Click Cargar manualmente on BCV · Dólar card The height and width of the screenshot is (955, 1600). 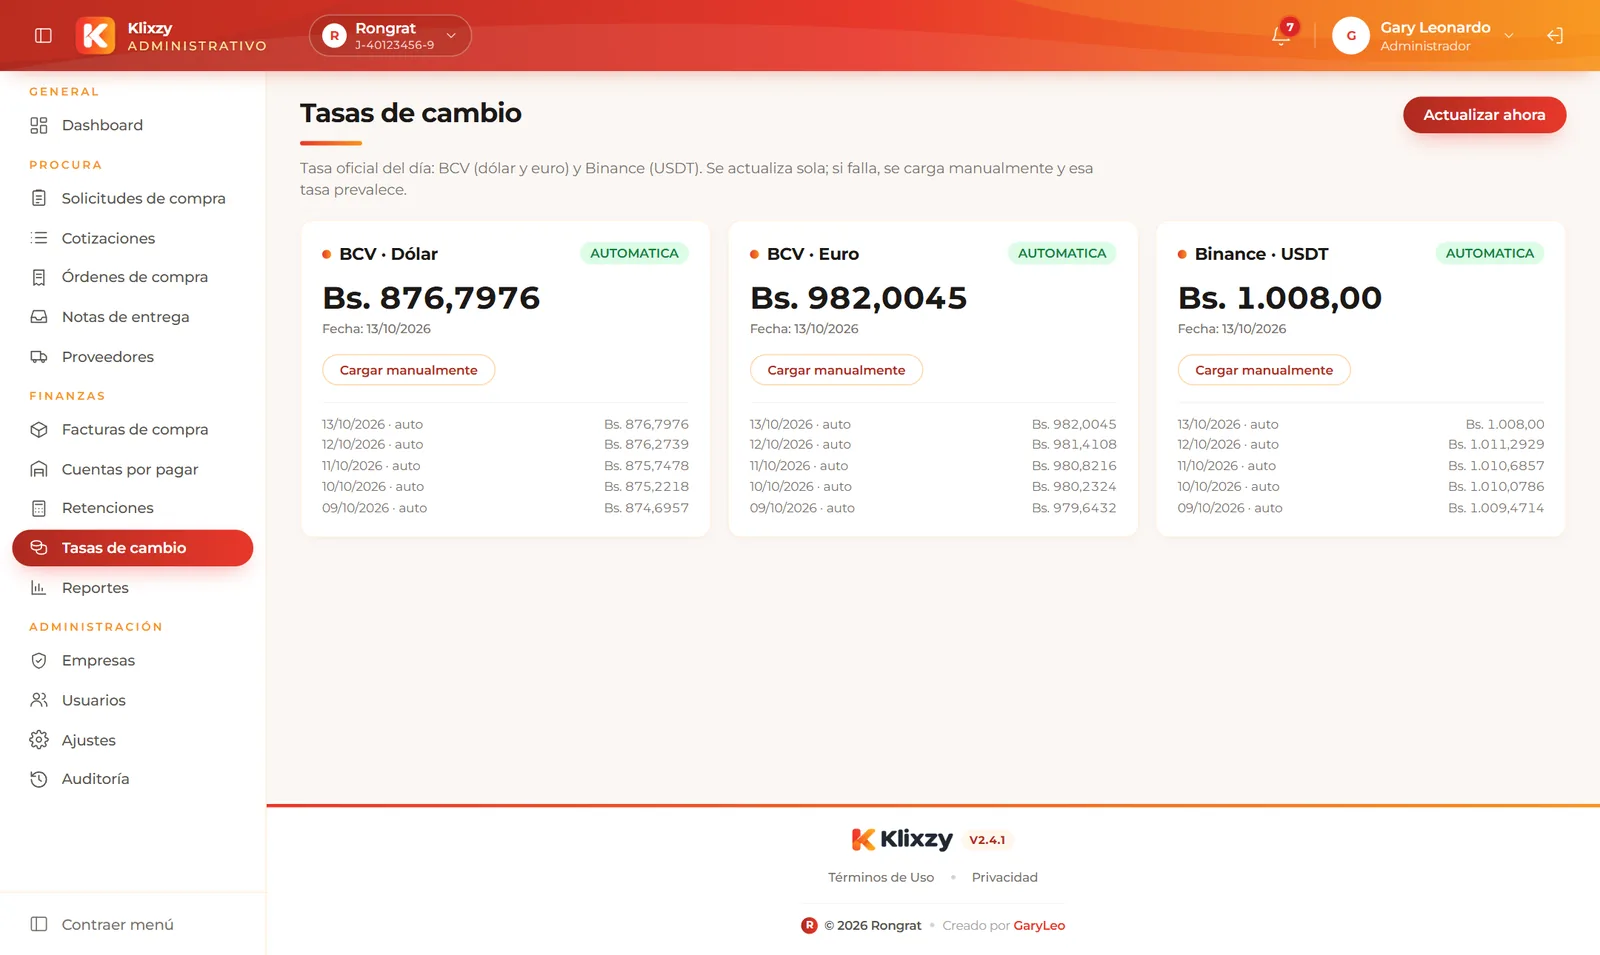click(409, 370)
